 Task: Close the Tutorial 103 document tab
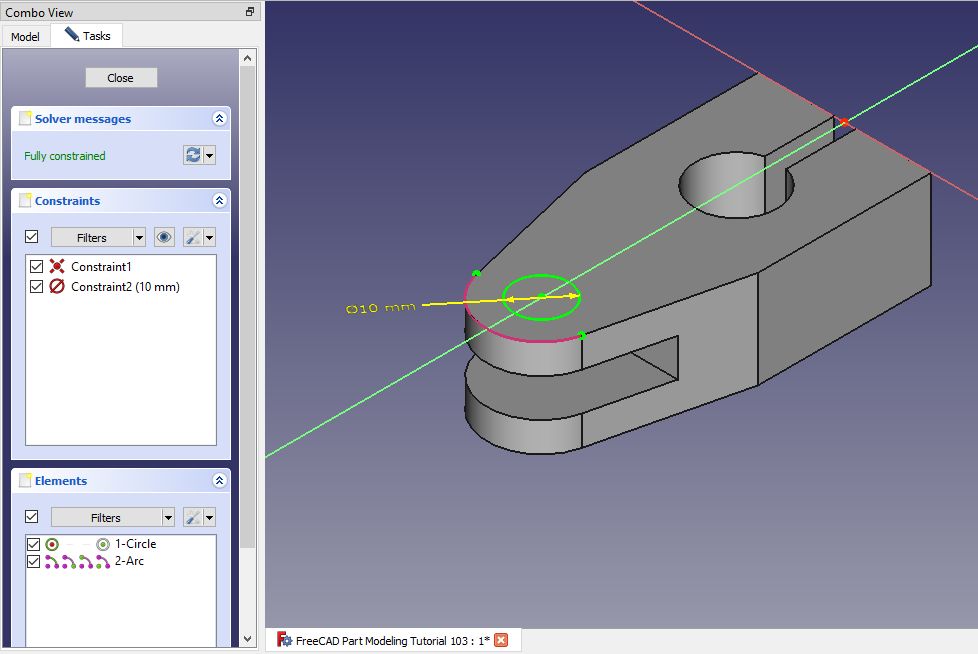tap(501, 640)
